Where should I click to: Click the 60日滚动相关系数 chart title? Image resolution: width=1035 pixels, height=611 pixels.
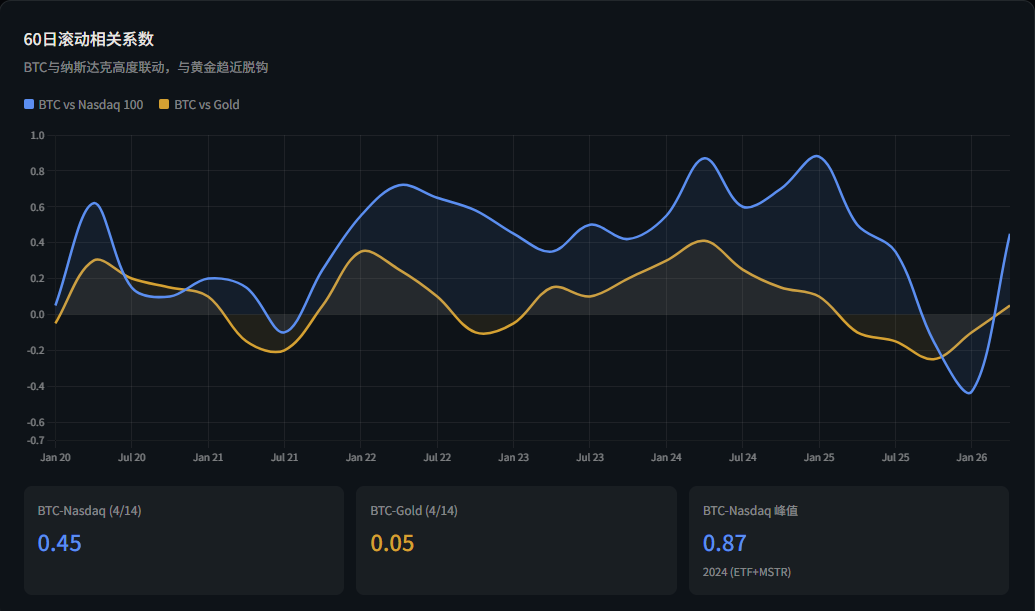[89, 39]
